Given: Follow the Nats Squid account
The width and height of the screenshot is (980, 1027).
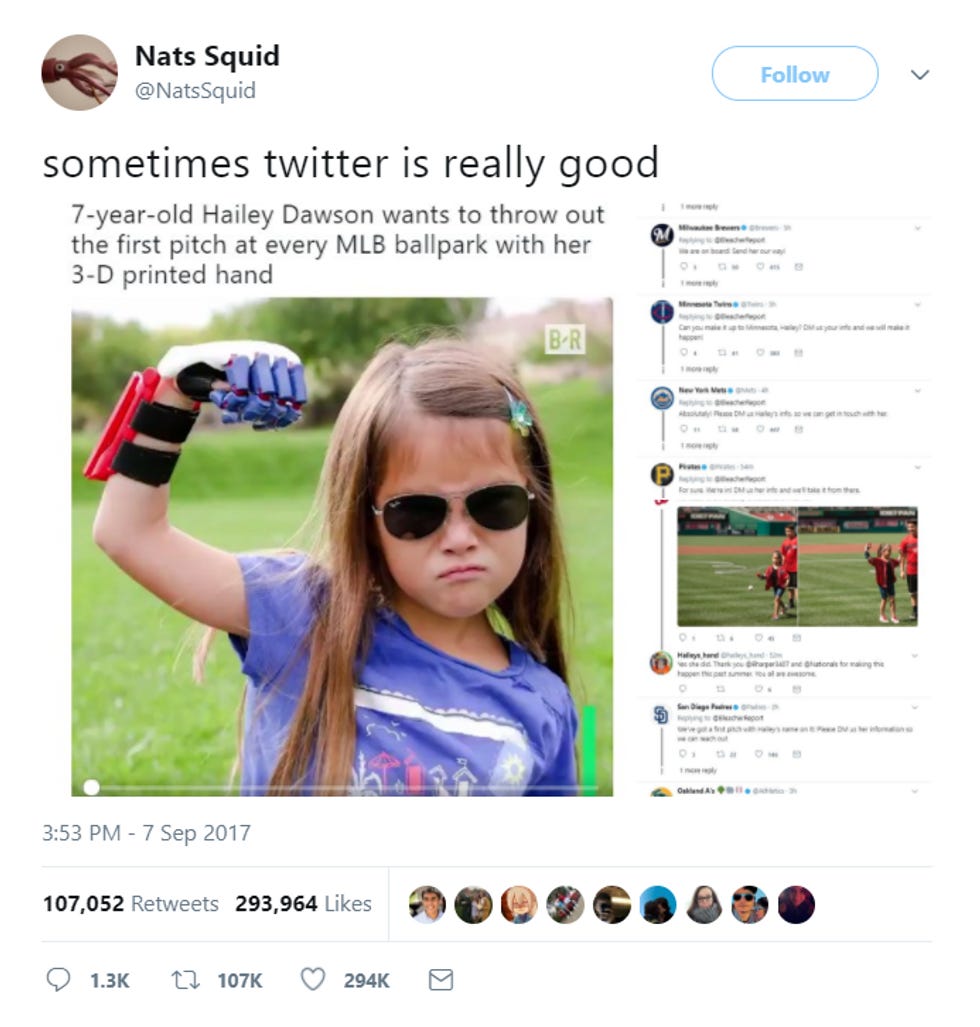Looking at the screenshot, I should [795, 73].
